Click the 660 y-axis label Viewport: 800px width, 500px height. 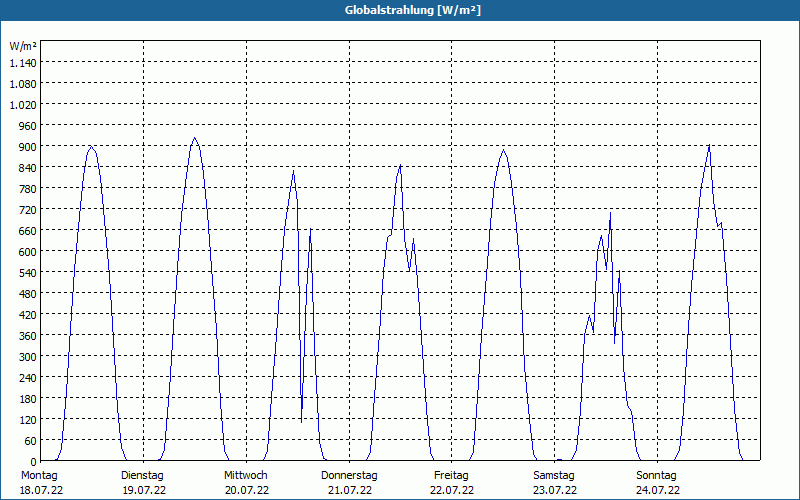[x=28, y=231]
